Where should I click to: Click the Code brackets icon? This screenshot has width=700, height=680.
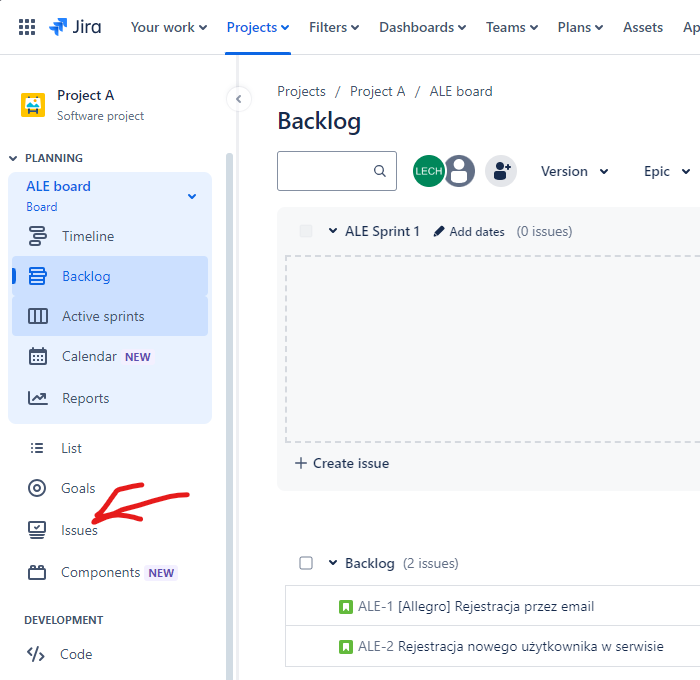(x=36, y=654)
